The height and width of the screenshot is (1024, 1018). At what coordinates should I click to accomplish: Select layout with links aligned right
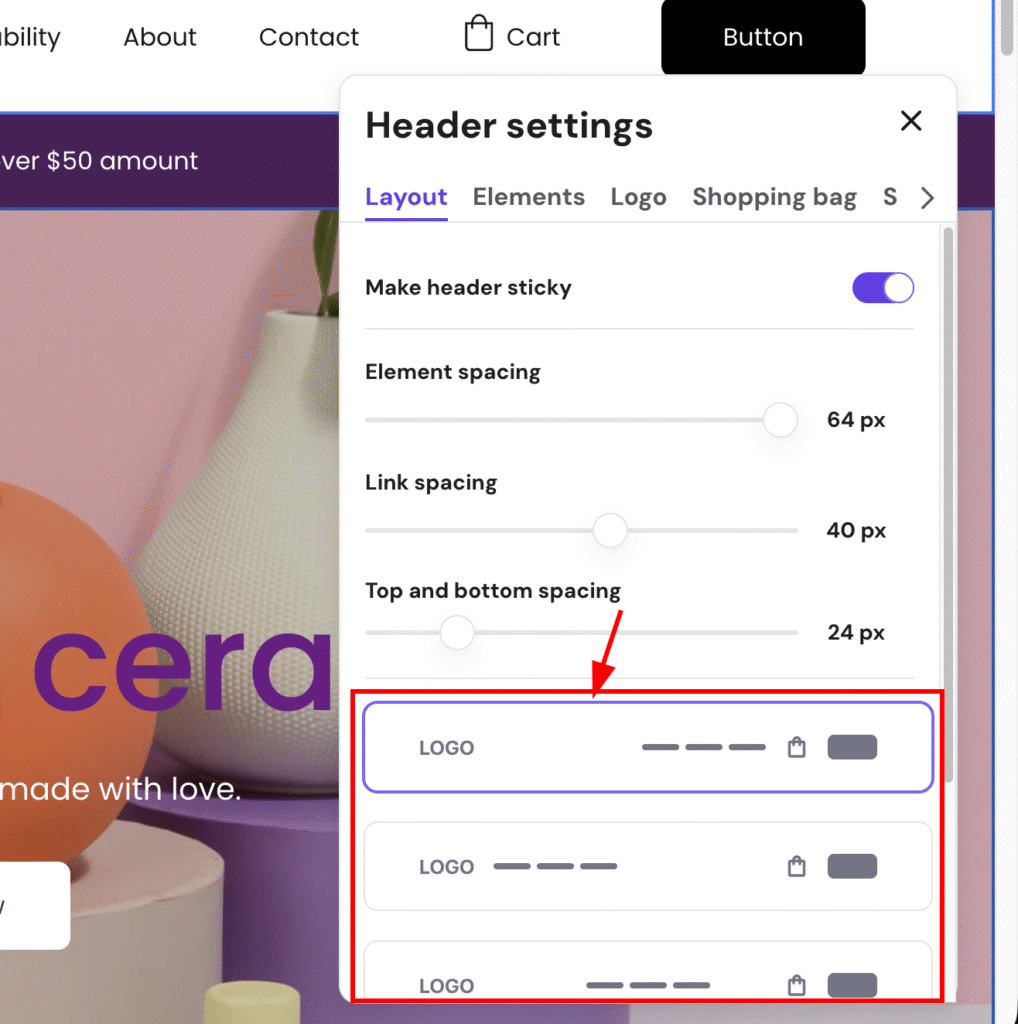tap(648, 747)
